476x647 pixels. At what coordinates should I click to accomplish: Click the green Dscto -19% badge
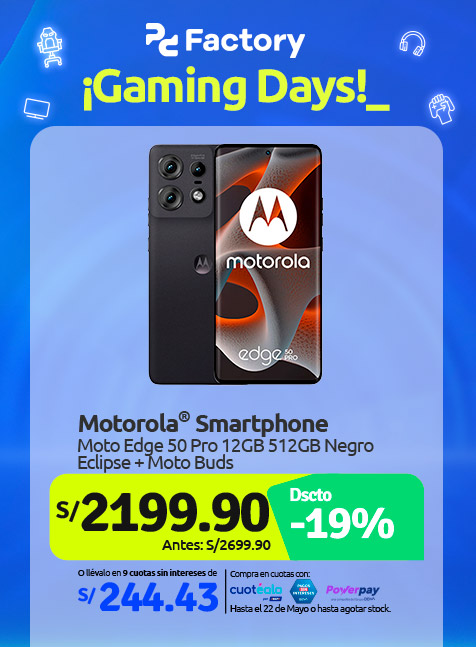(346, 517)
